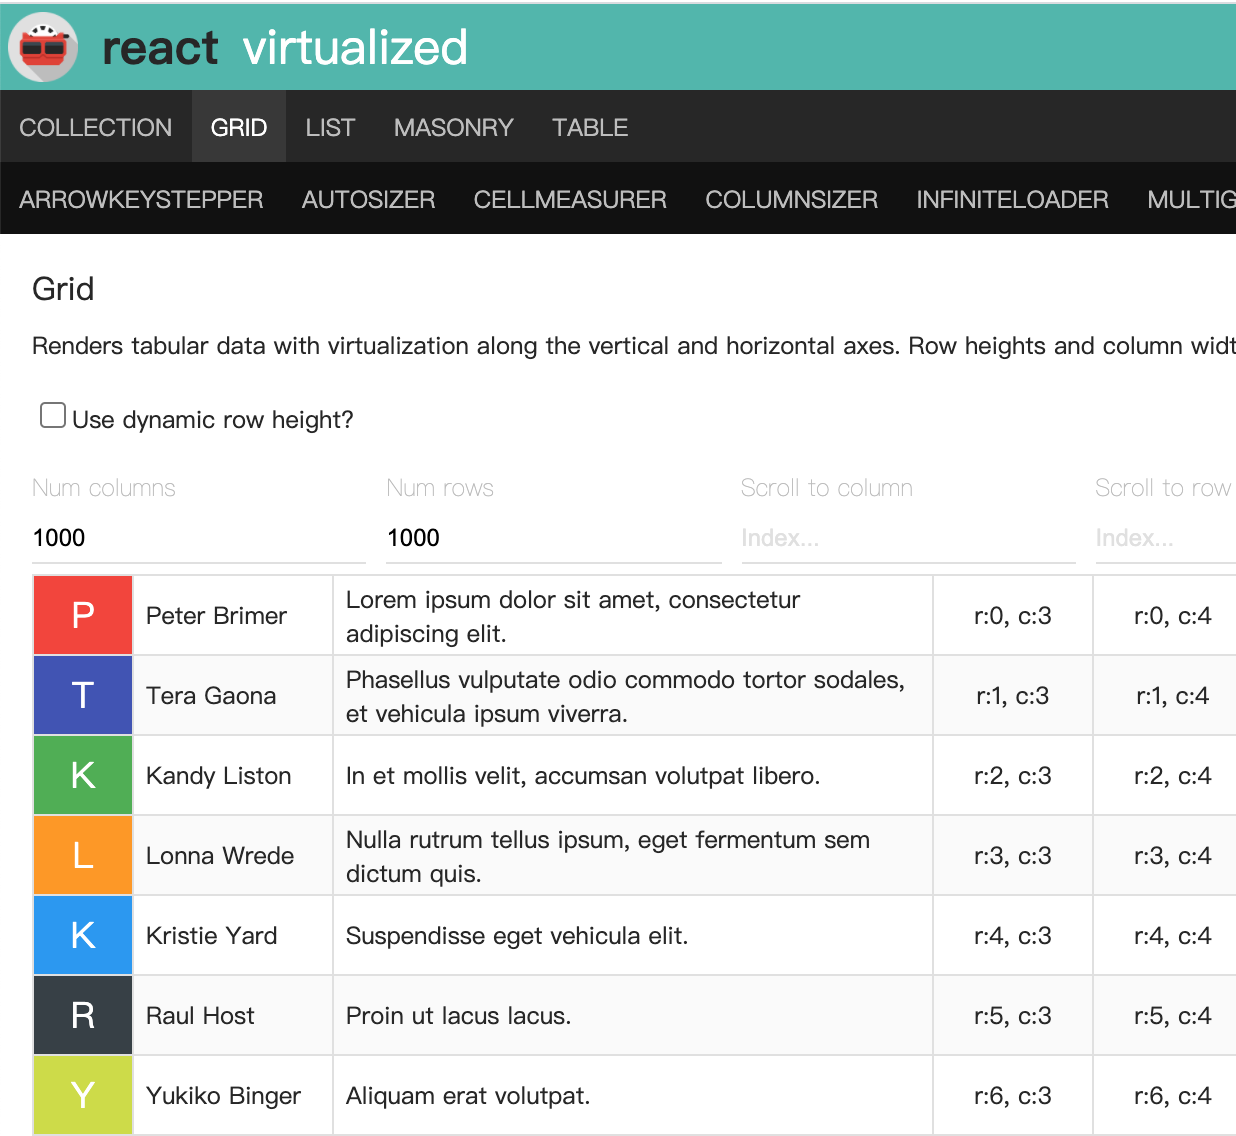Focus the Scroll to row index field
Viewport: 1236px width, 1136px height.
(1166, 538)
